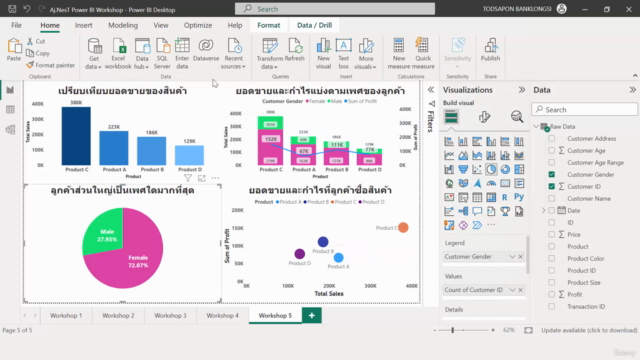Check the Customer Name field
The image size is (640, 360).
[x=551, y=198]
